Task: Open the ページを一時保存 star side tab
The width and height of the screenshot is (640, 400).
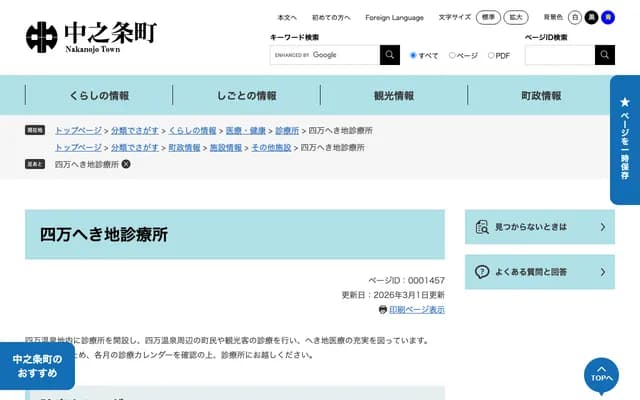Action: pos(624,140)
